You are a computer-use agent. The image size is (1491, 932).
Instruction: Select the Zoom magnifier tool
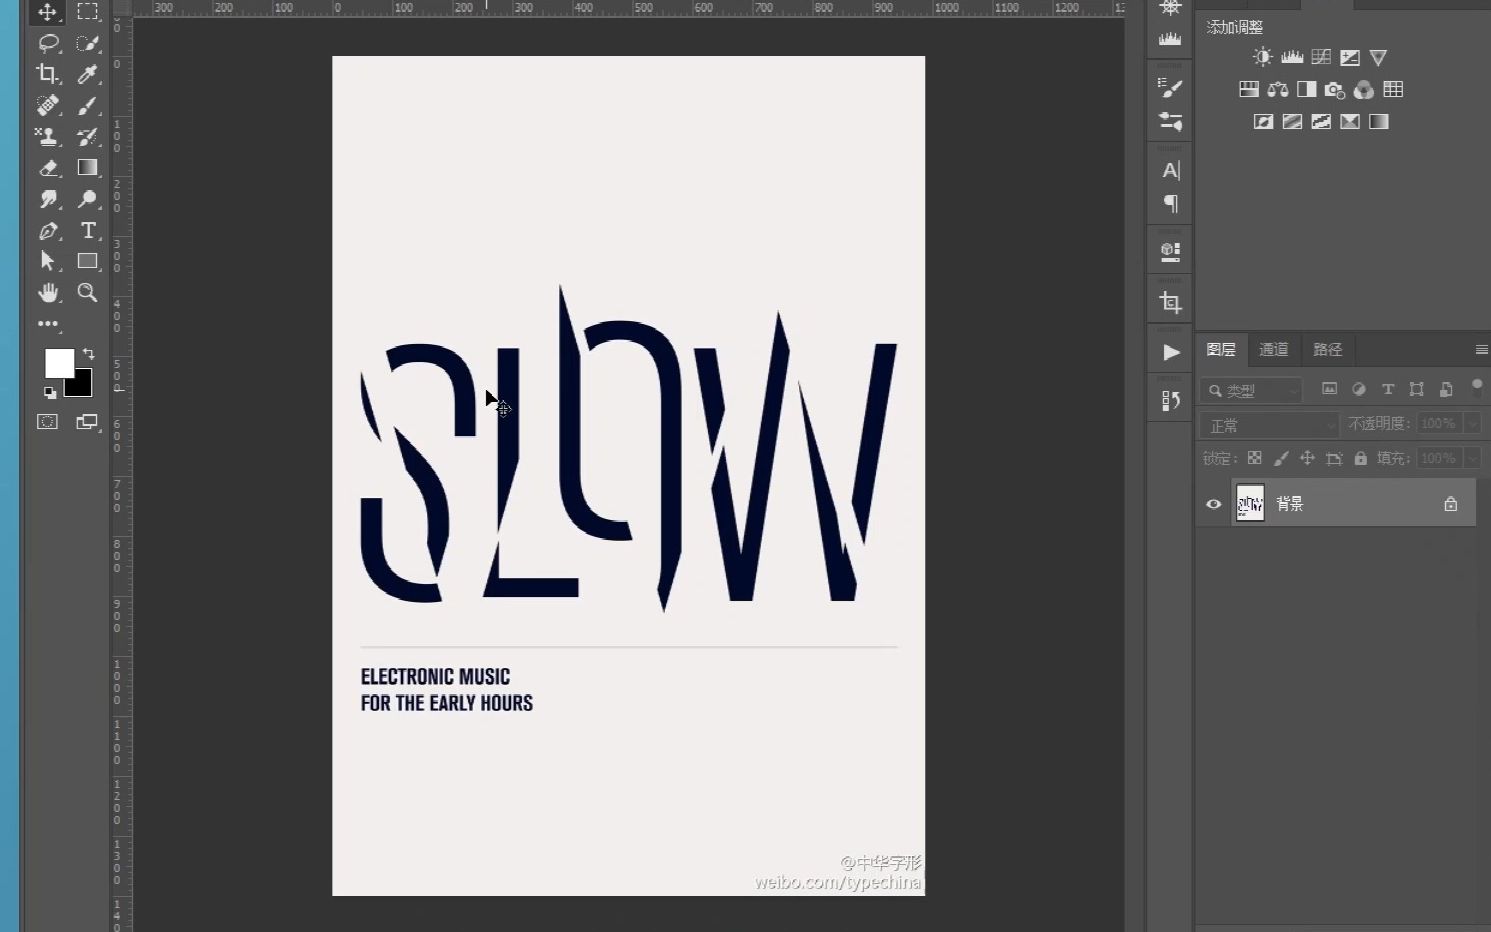88,293
